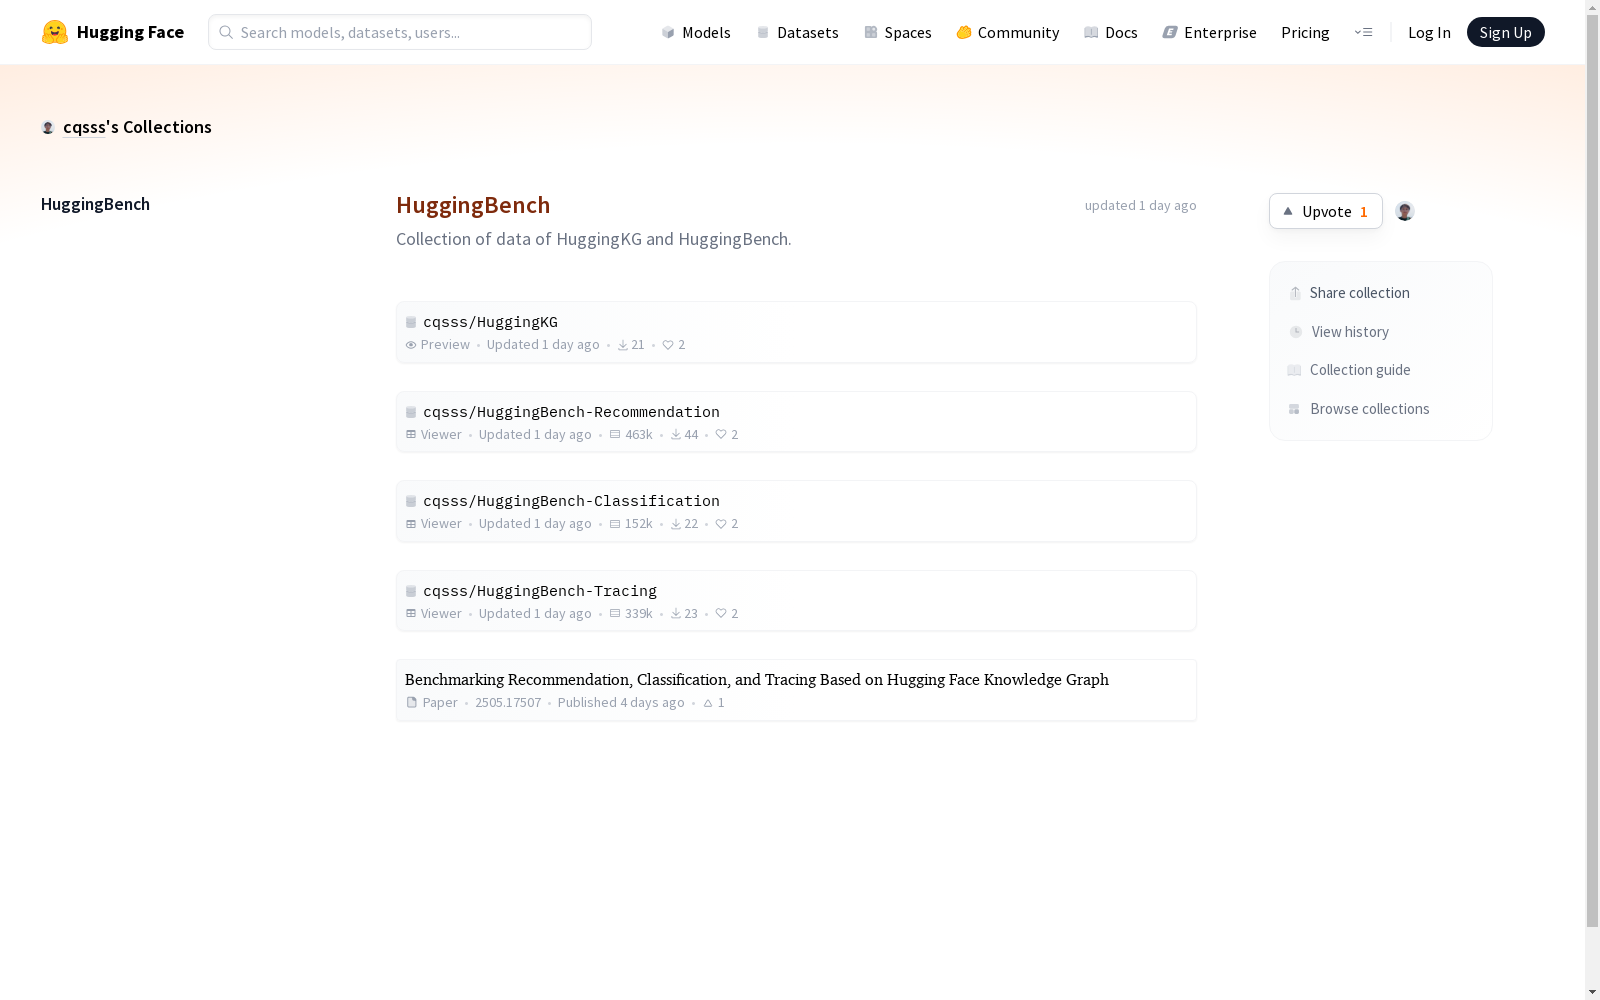Open View history link
Viewport: 1600px width, 1000px height.
click(1339, 332)
